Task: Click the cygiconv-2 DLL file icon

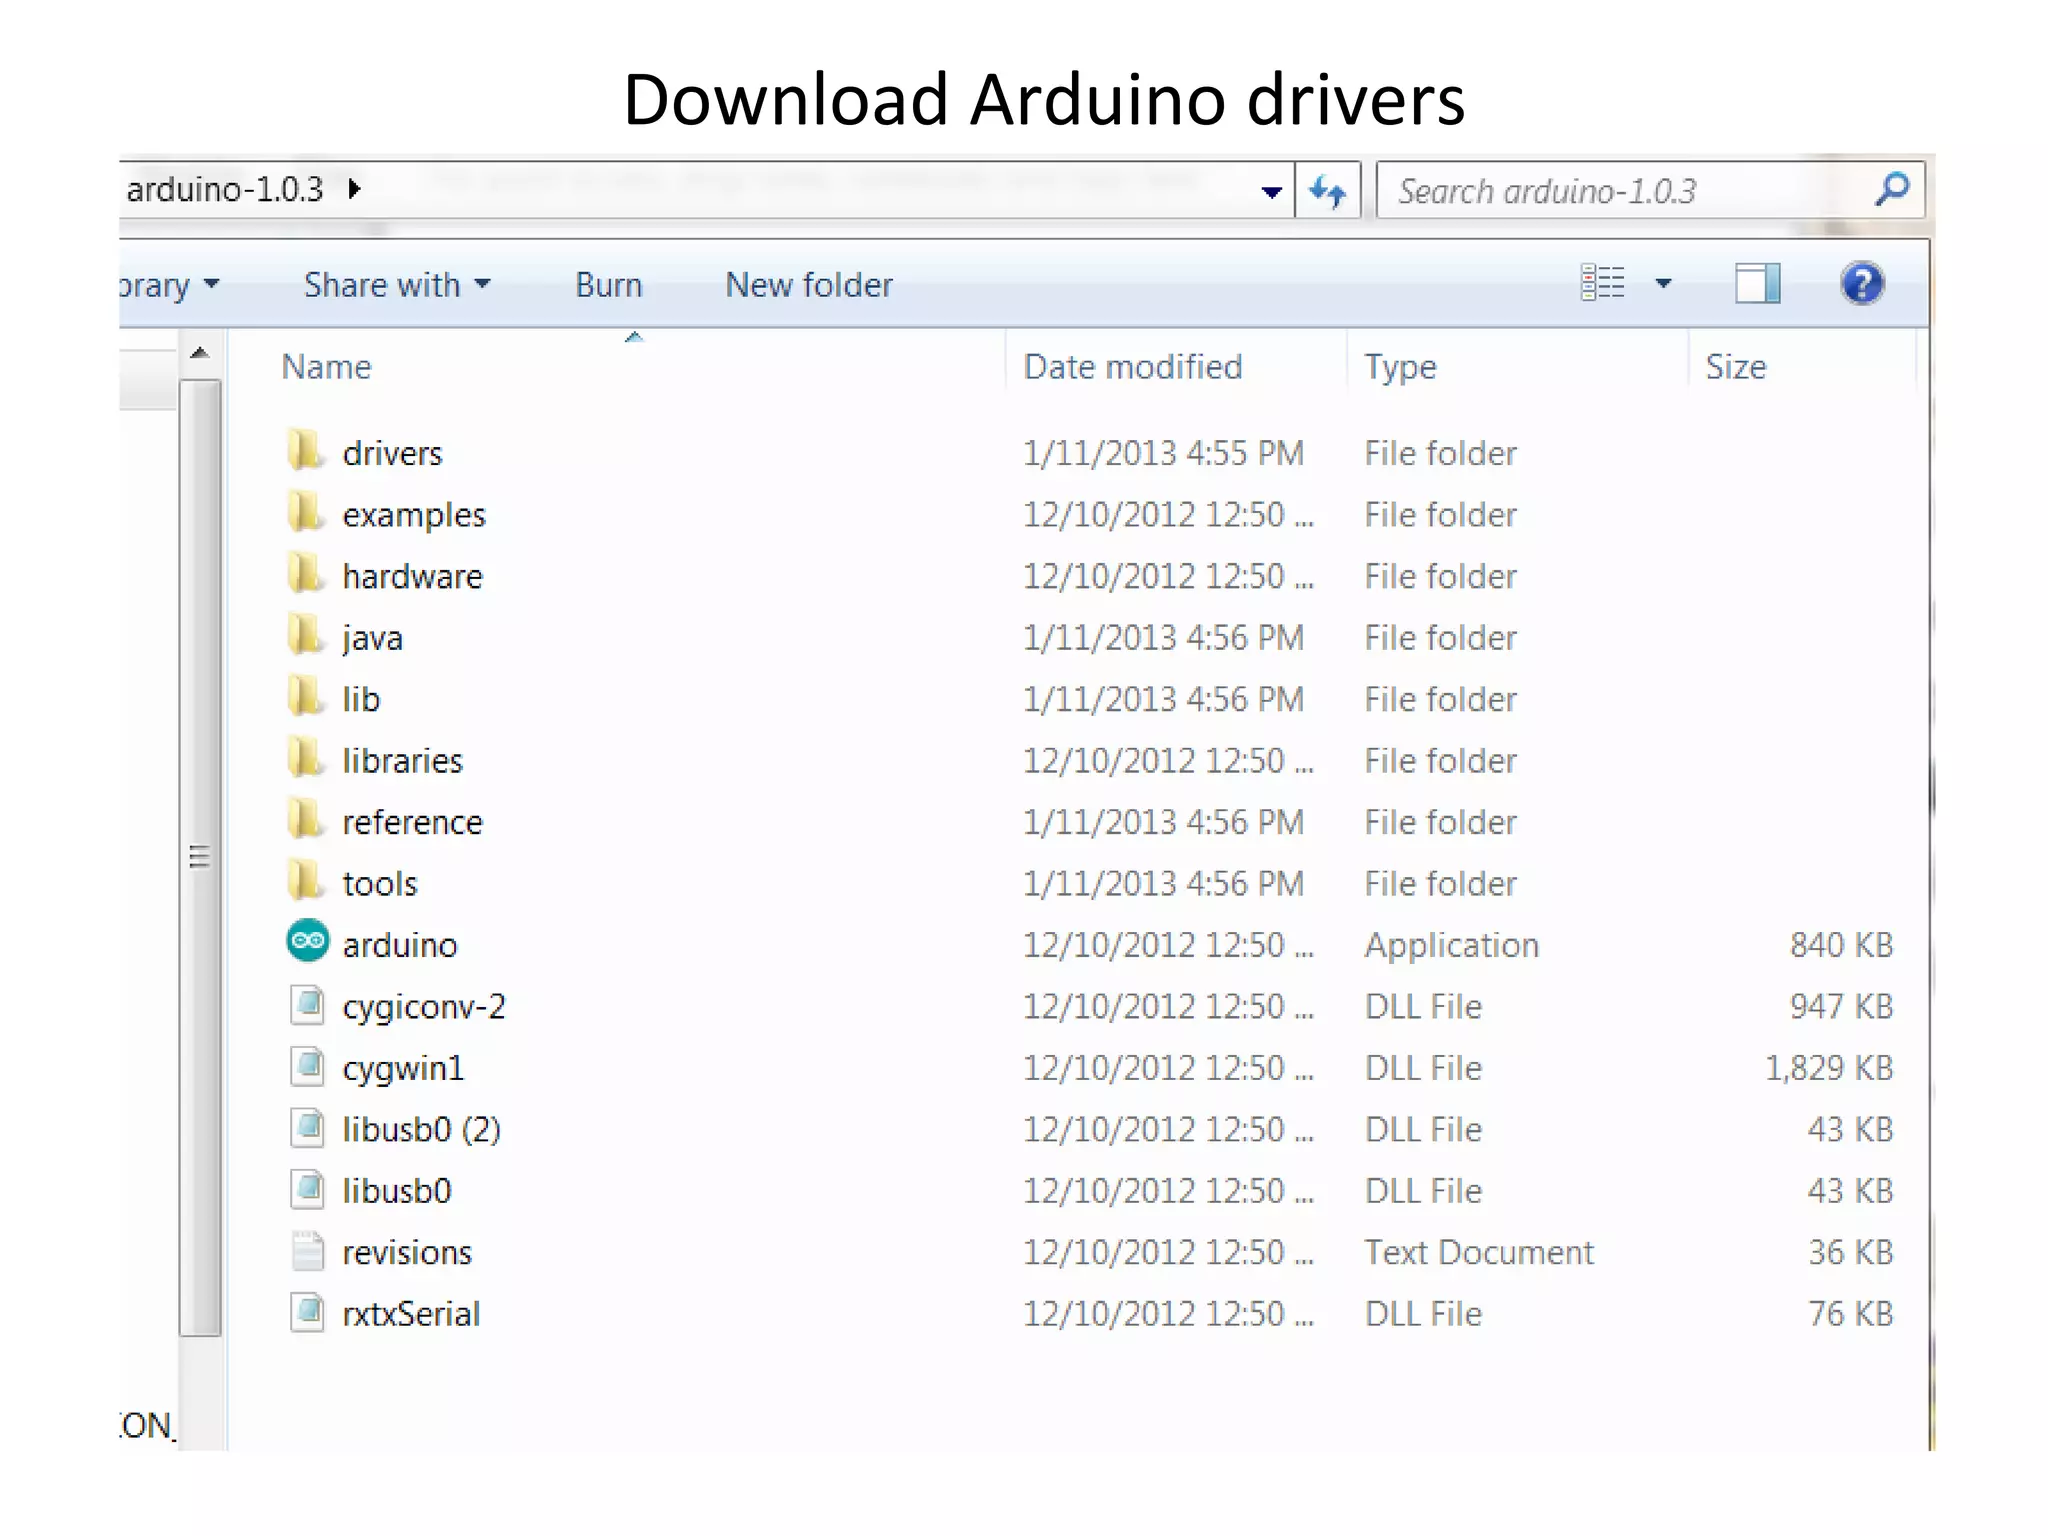Action: coord(308,1005)
